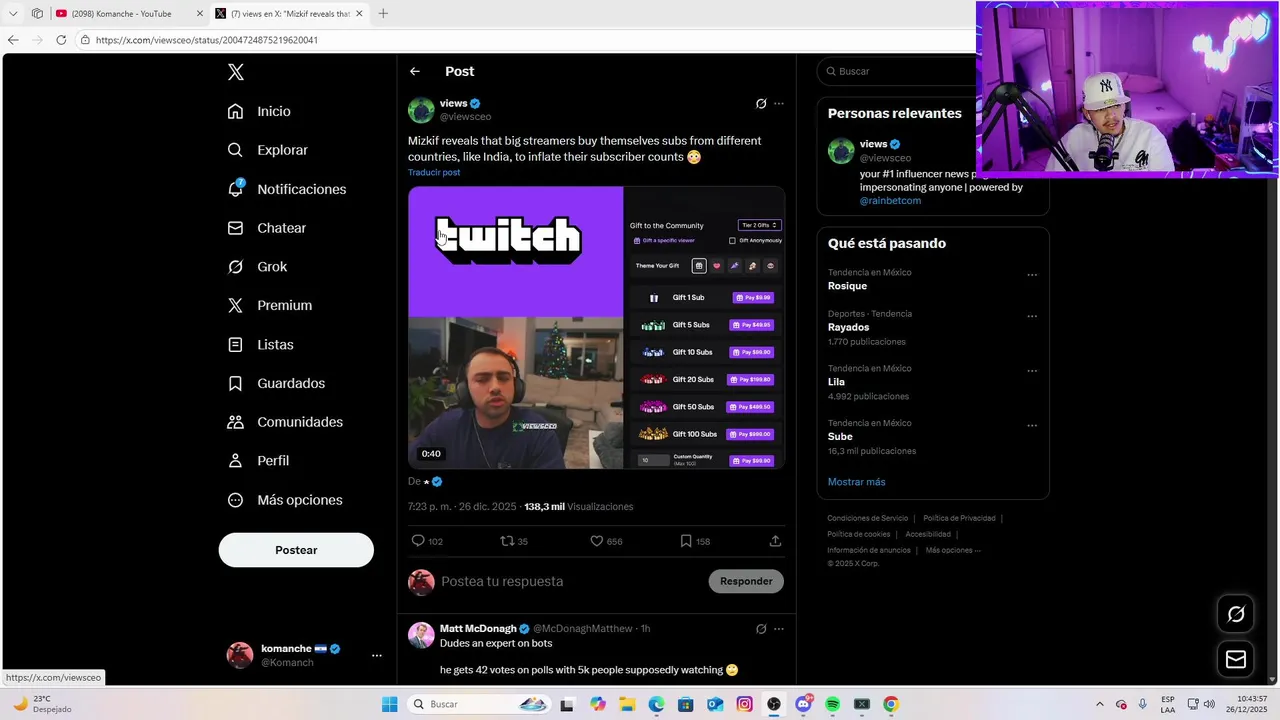Open Condiciones de Servicio link
The height and width of the screenshot is (720, 1280).
pyautogui.click(x=867, y=518)
